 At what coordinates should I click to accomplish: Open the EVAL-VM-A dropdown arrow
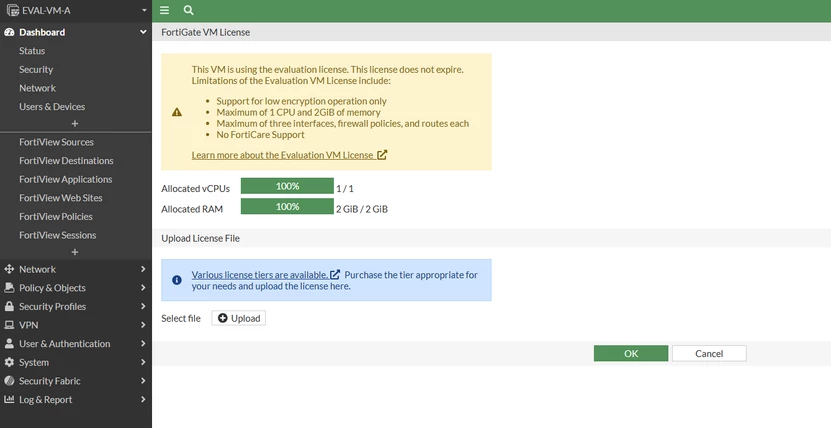point(144,10)
